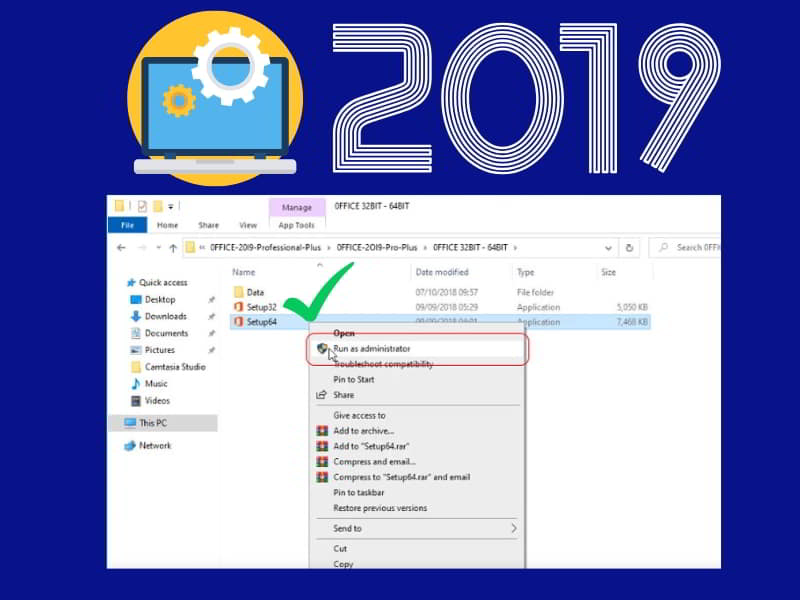
Task: Switch to the View ribbon tab
Action: 247,224
